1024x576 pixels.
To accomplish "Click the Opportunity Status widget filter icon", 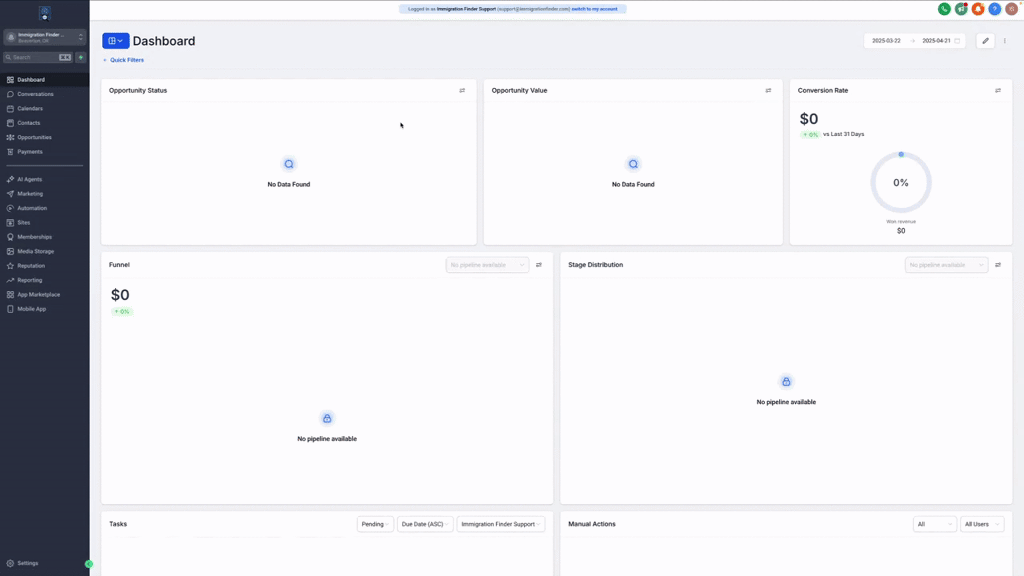I will pyautogui.click(x=462, y=91).
